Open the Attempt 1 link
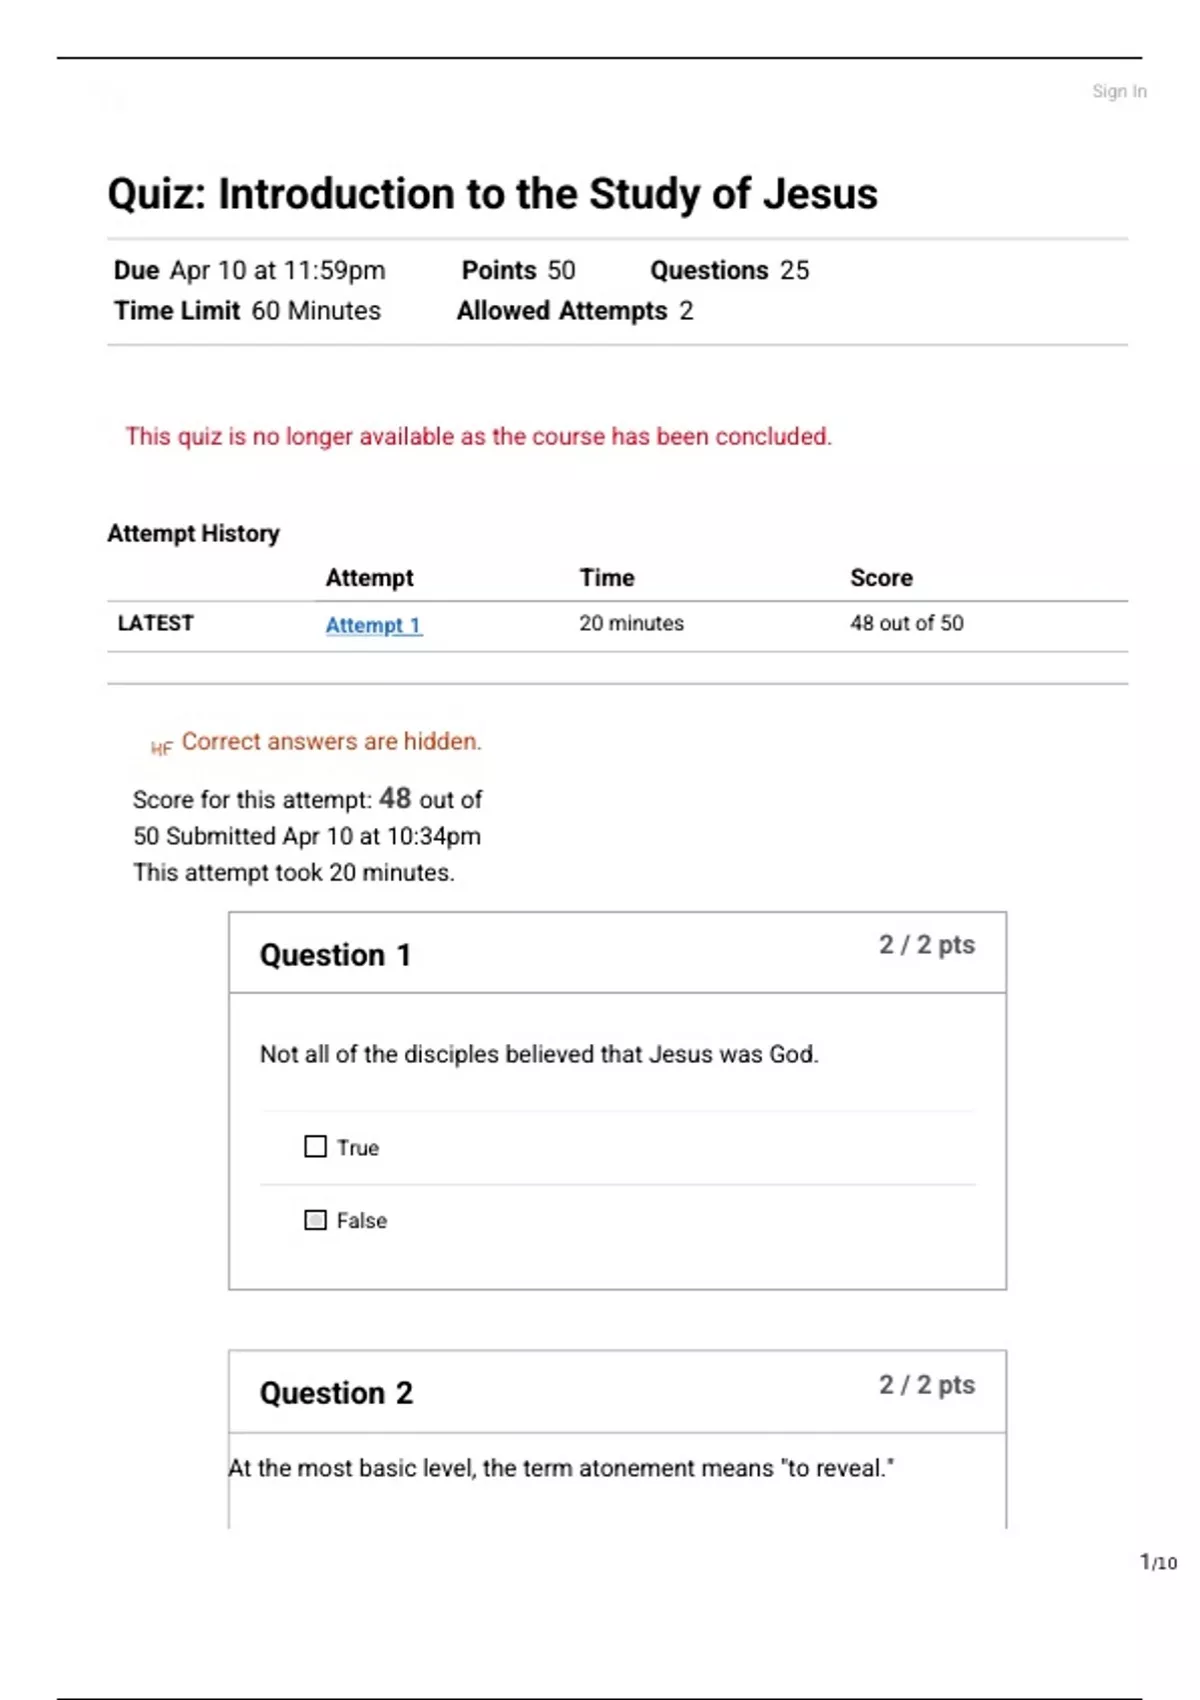This screenshot has height=1700, width=1200. pos(373,625)
